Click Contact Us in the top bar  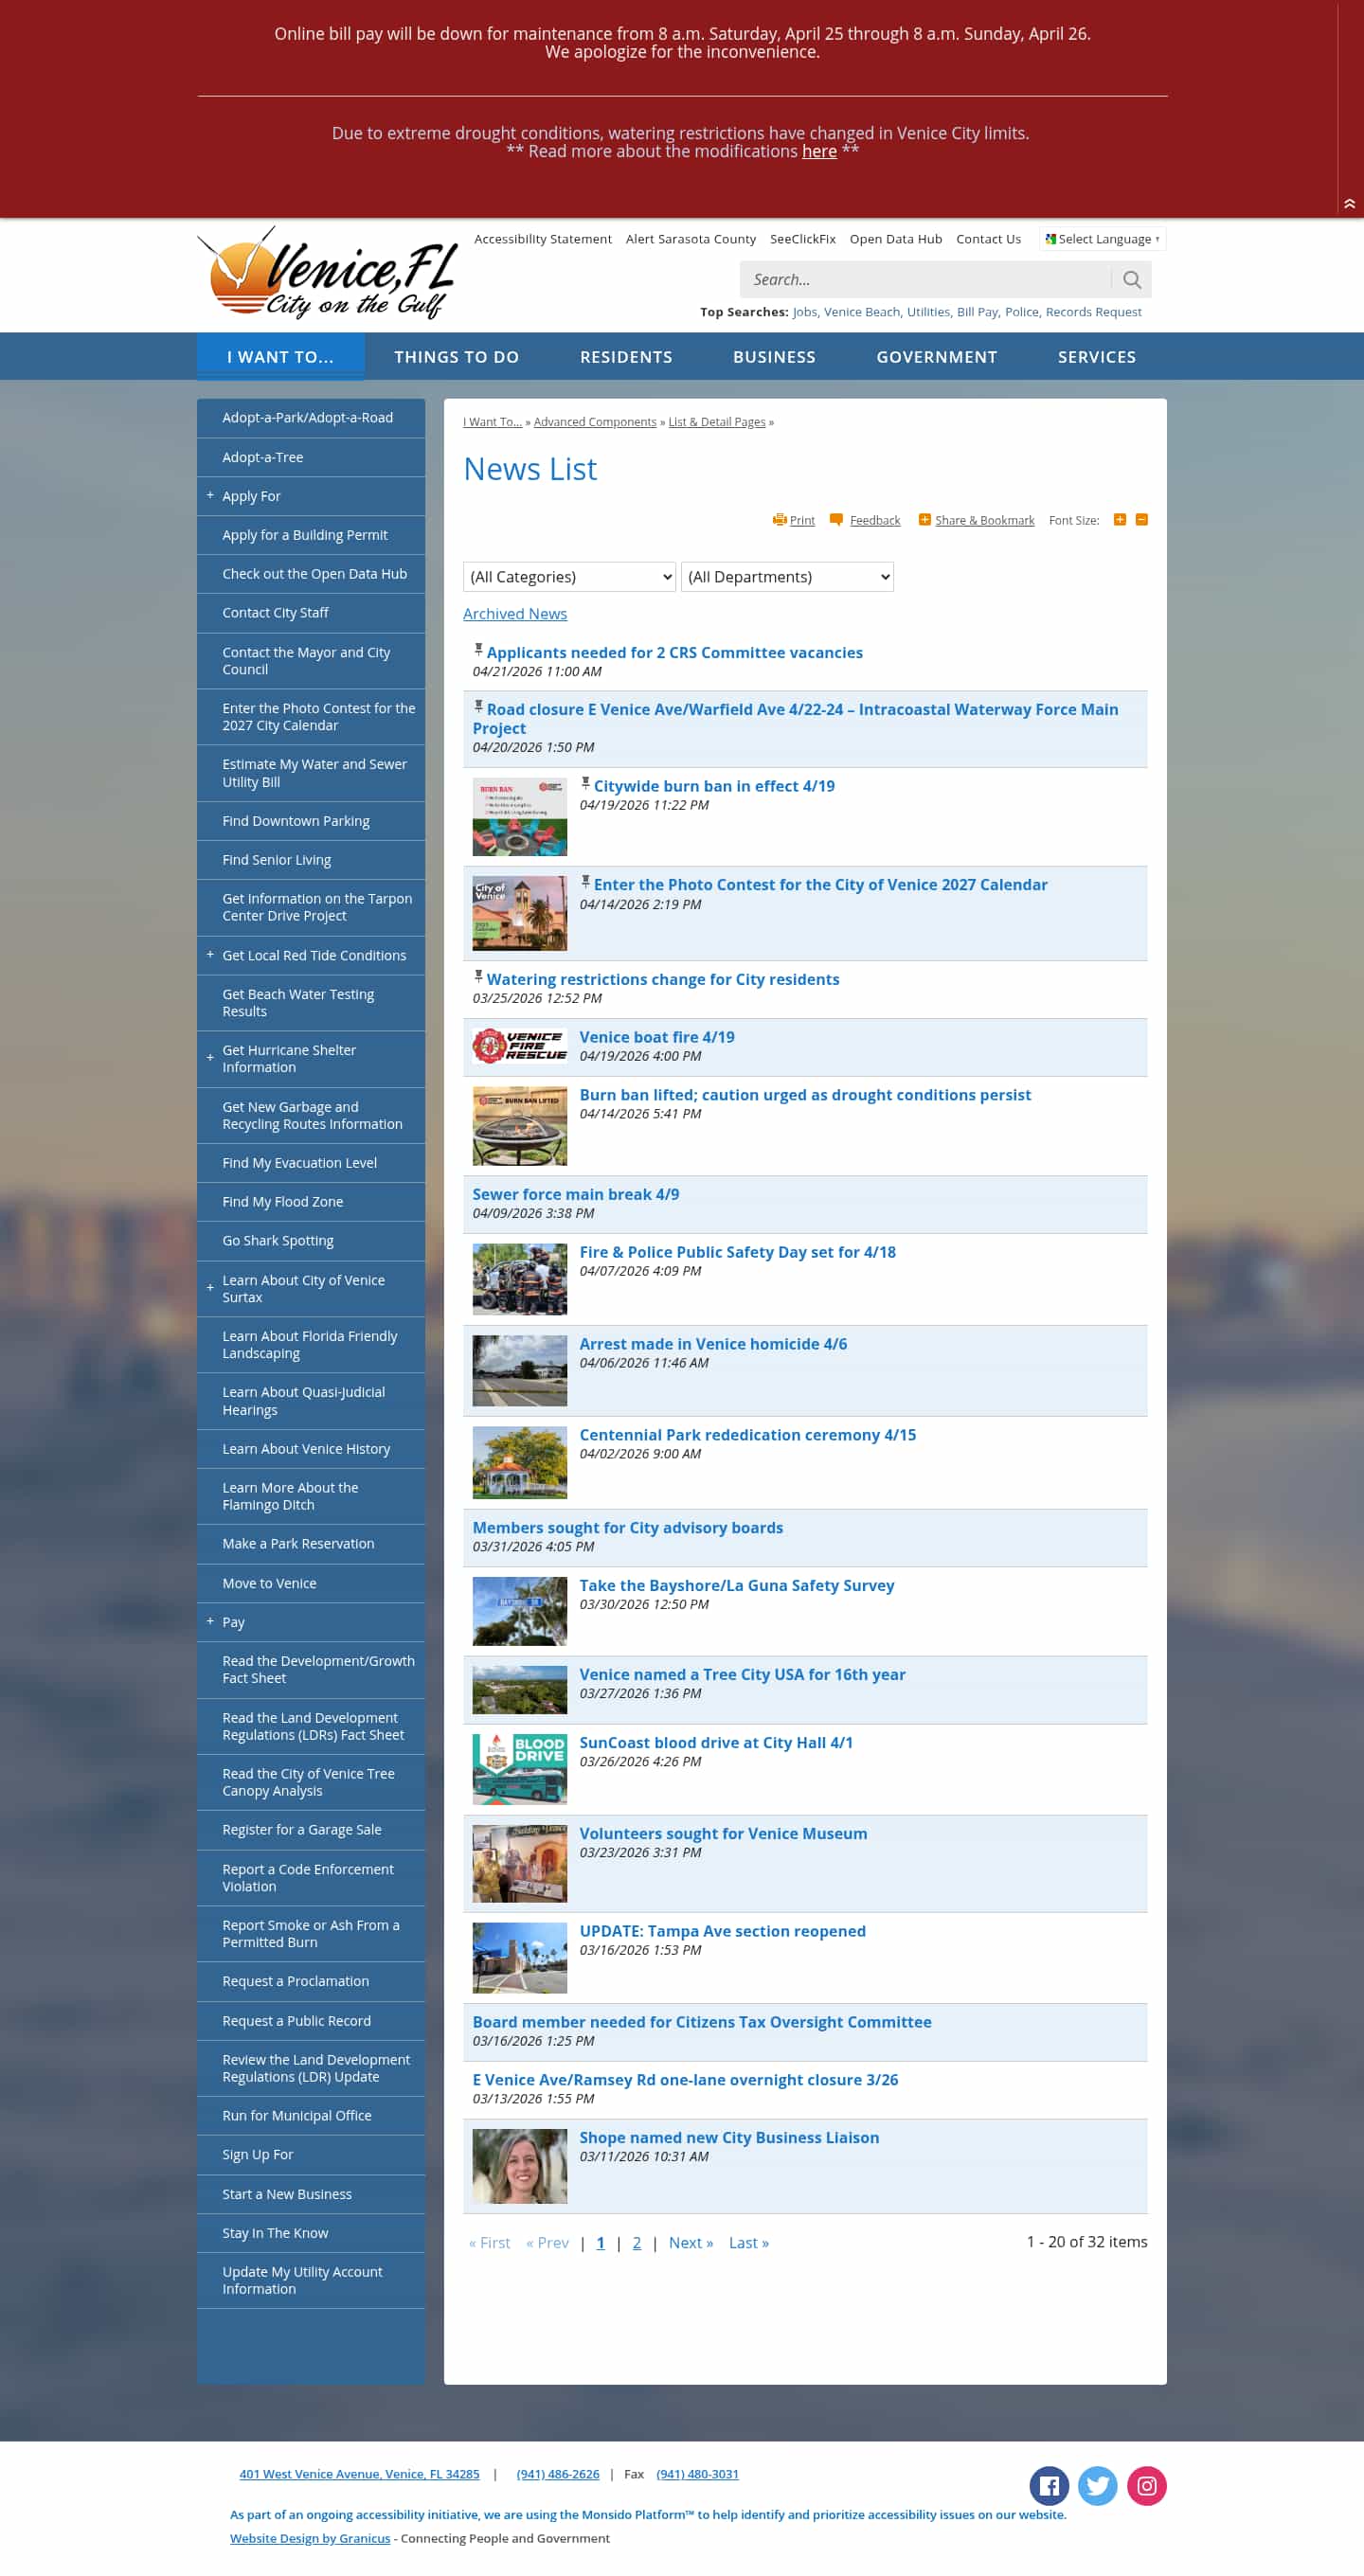pyautogui.click(x=988, y=239)
